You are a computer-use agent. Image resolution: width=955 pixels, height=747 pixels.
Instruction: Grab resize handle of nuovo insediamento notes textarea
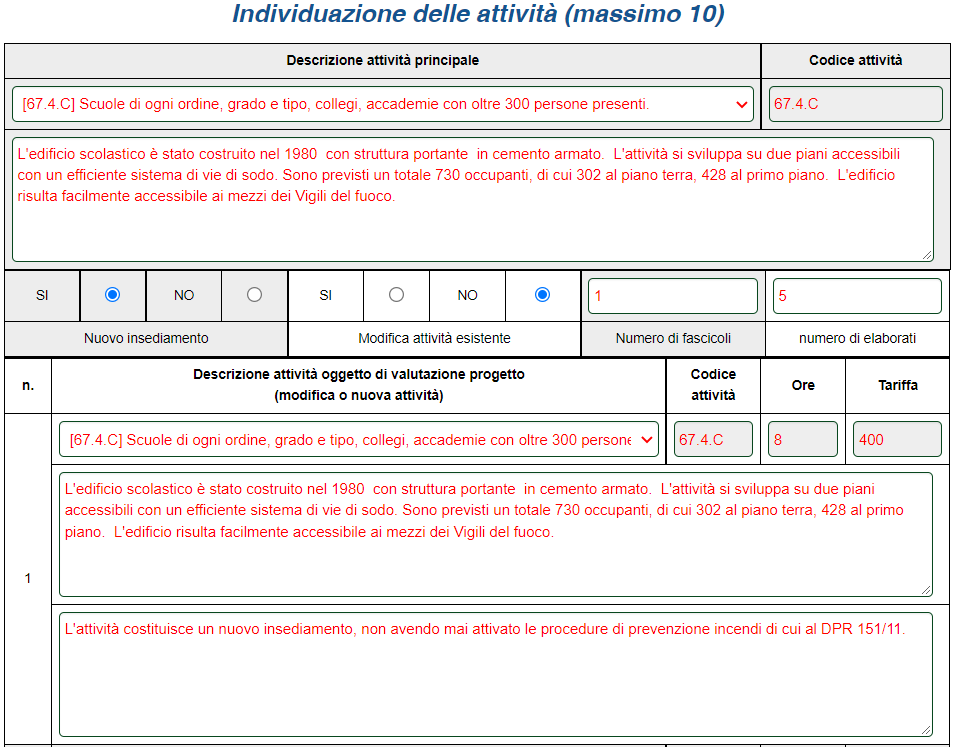pyautogui.click(x=926, y=730)
